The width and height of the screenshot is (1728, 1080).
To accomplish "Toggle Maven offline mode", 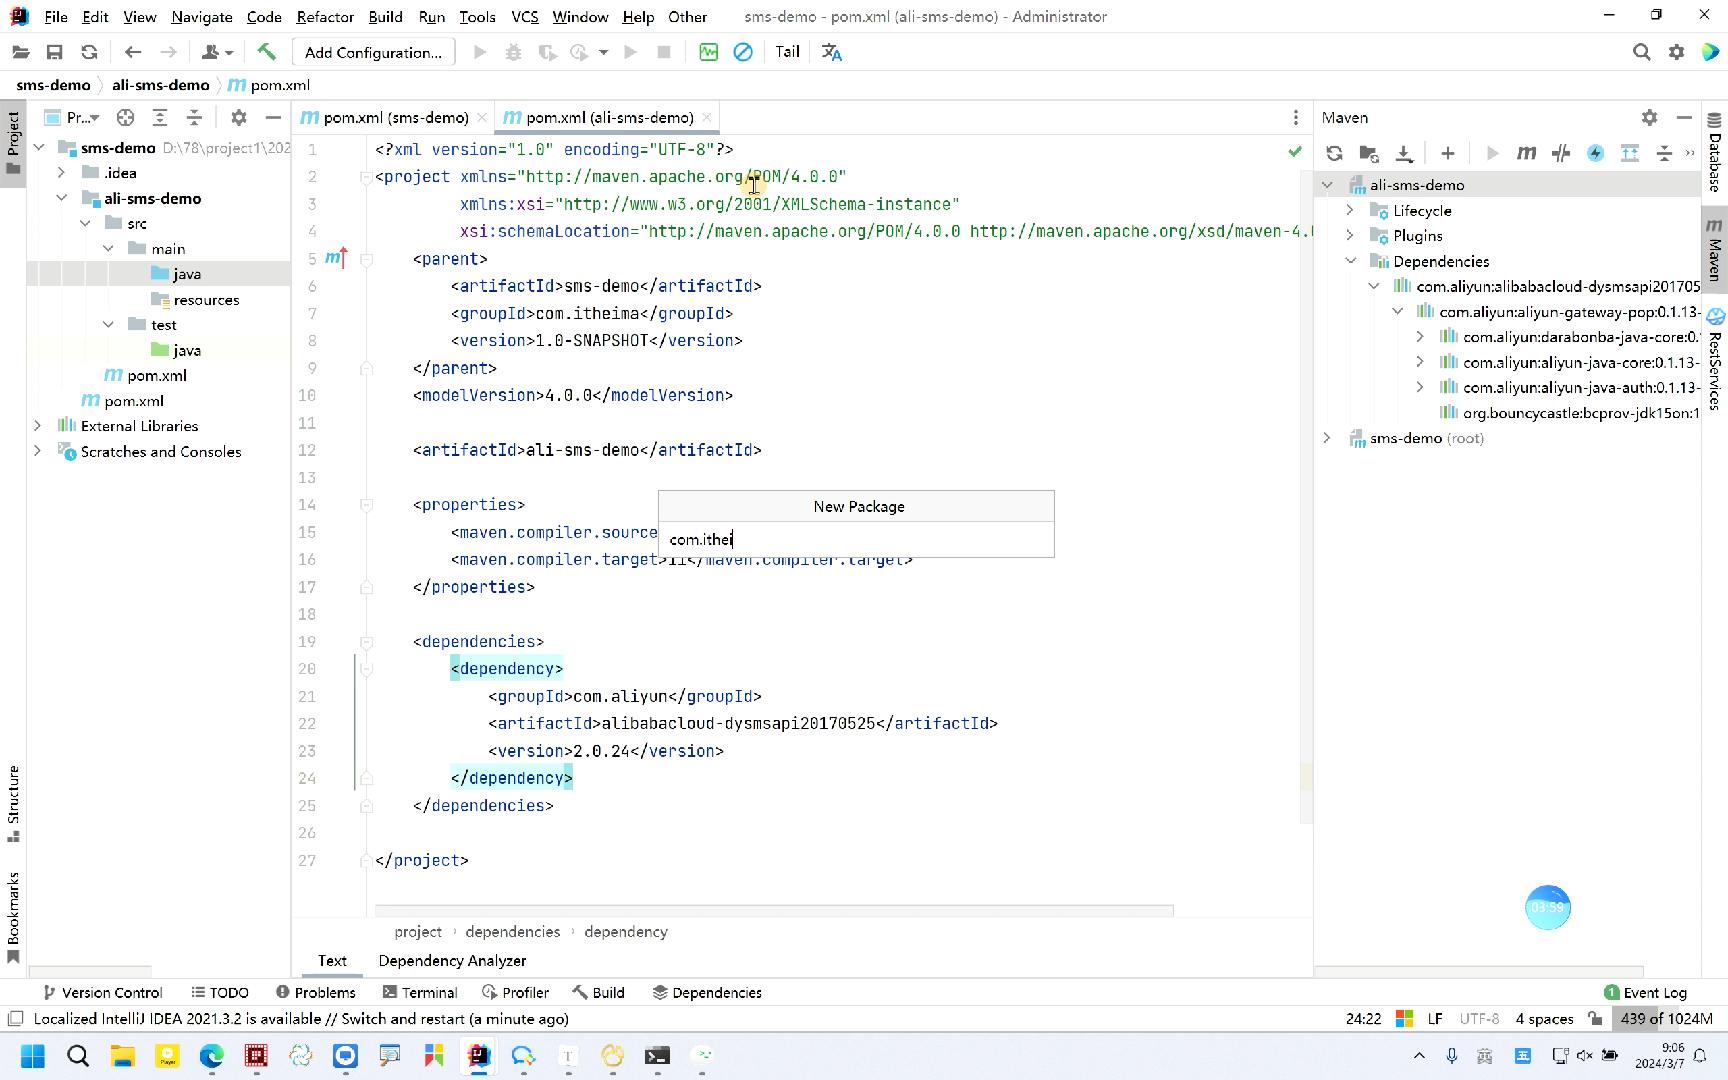I will (1561, 153).
